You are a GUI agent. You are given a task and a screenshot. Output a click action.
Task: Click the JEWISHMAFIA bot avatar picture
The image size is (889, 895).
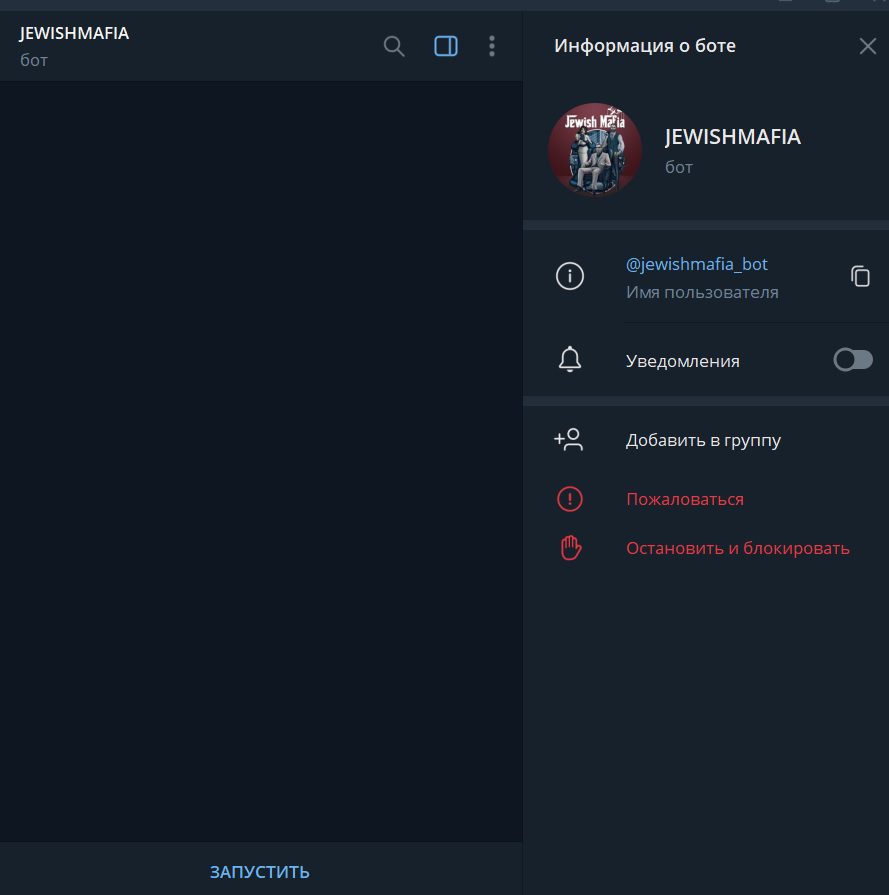595,149
